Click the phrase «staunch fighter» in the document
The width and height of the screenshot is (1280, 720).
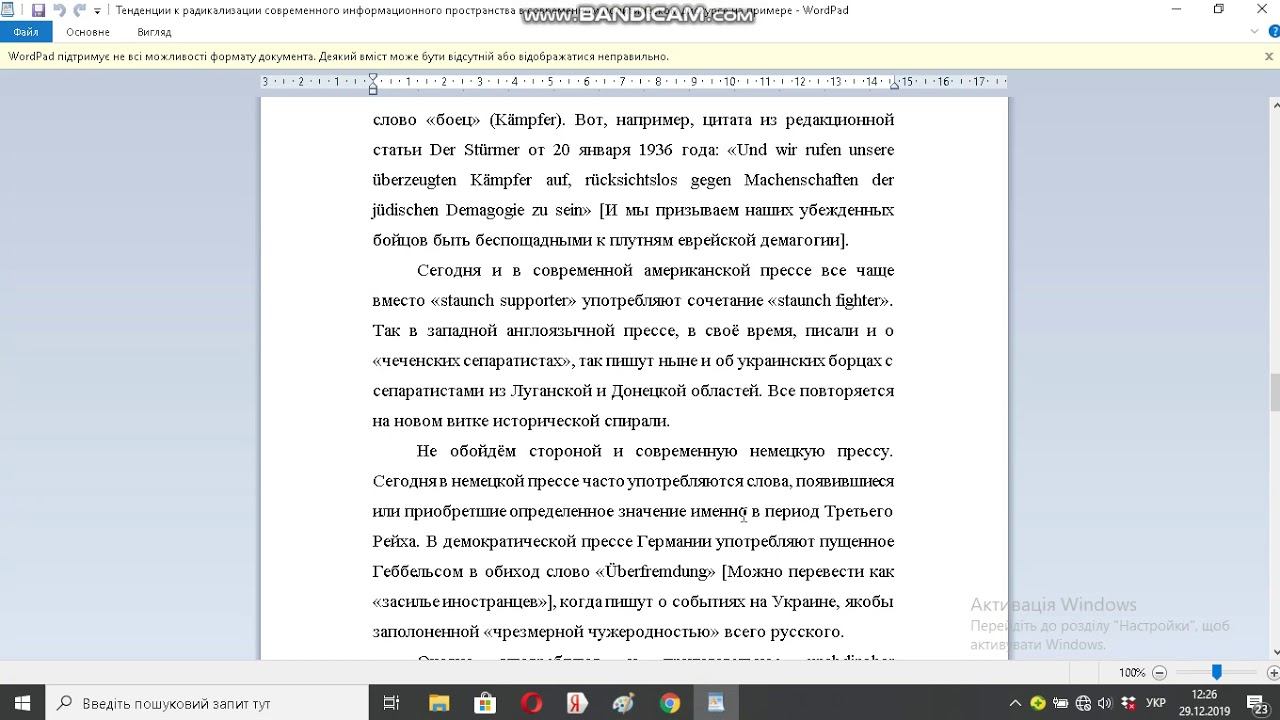(x=830, y=301)
